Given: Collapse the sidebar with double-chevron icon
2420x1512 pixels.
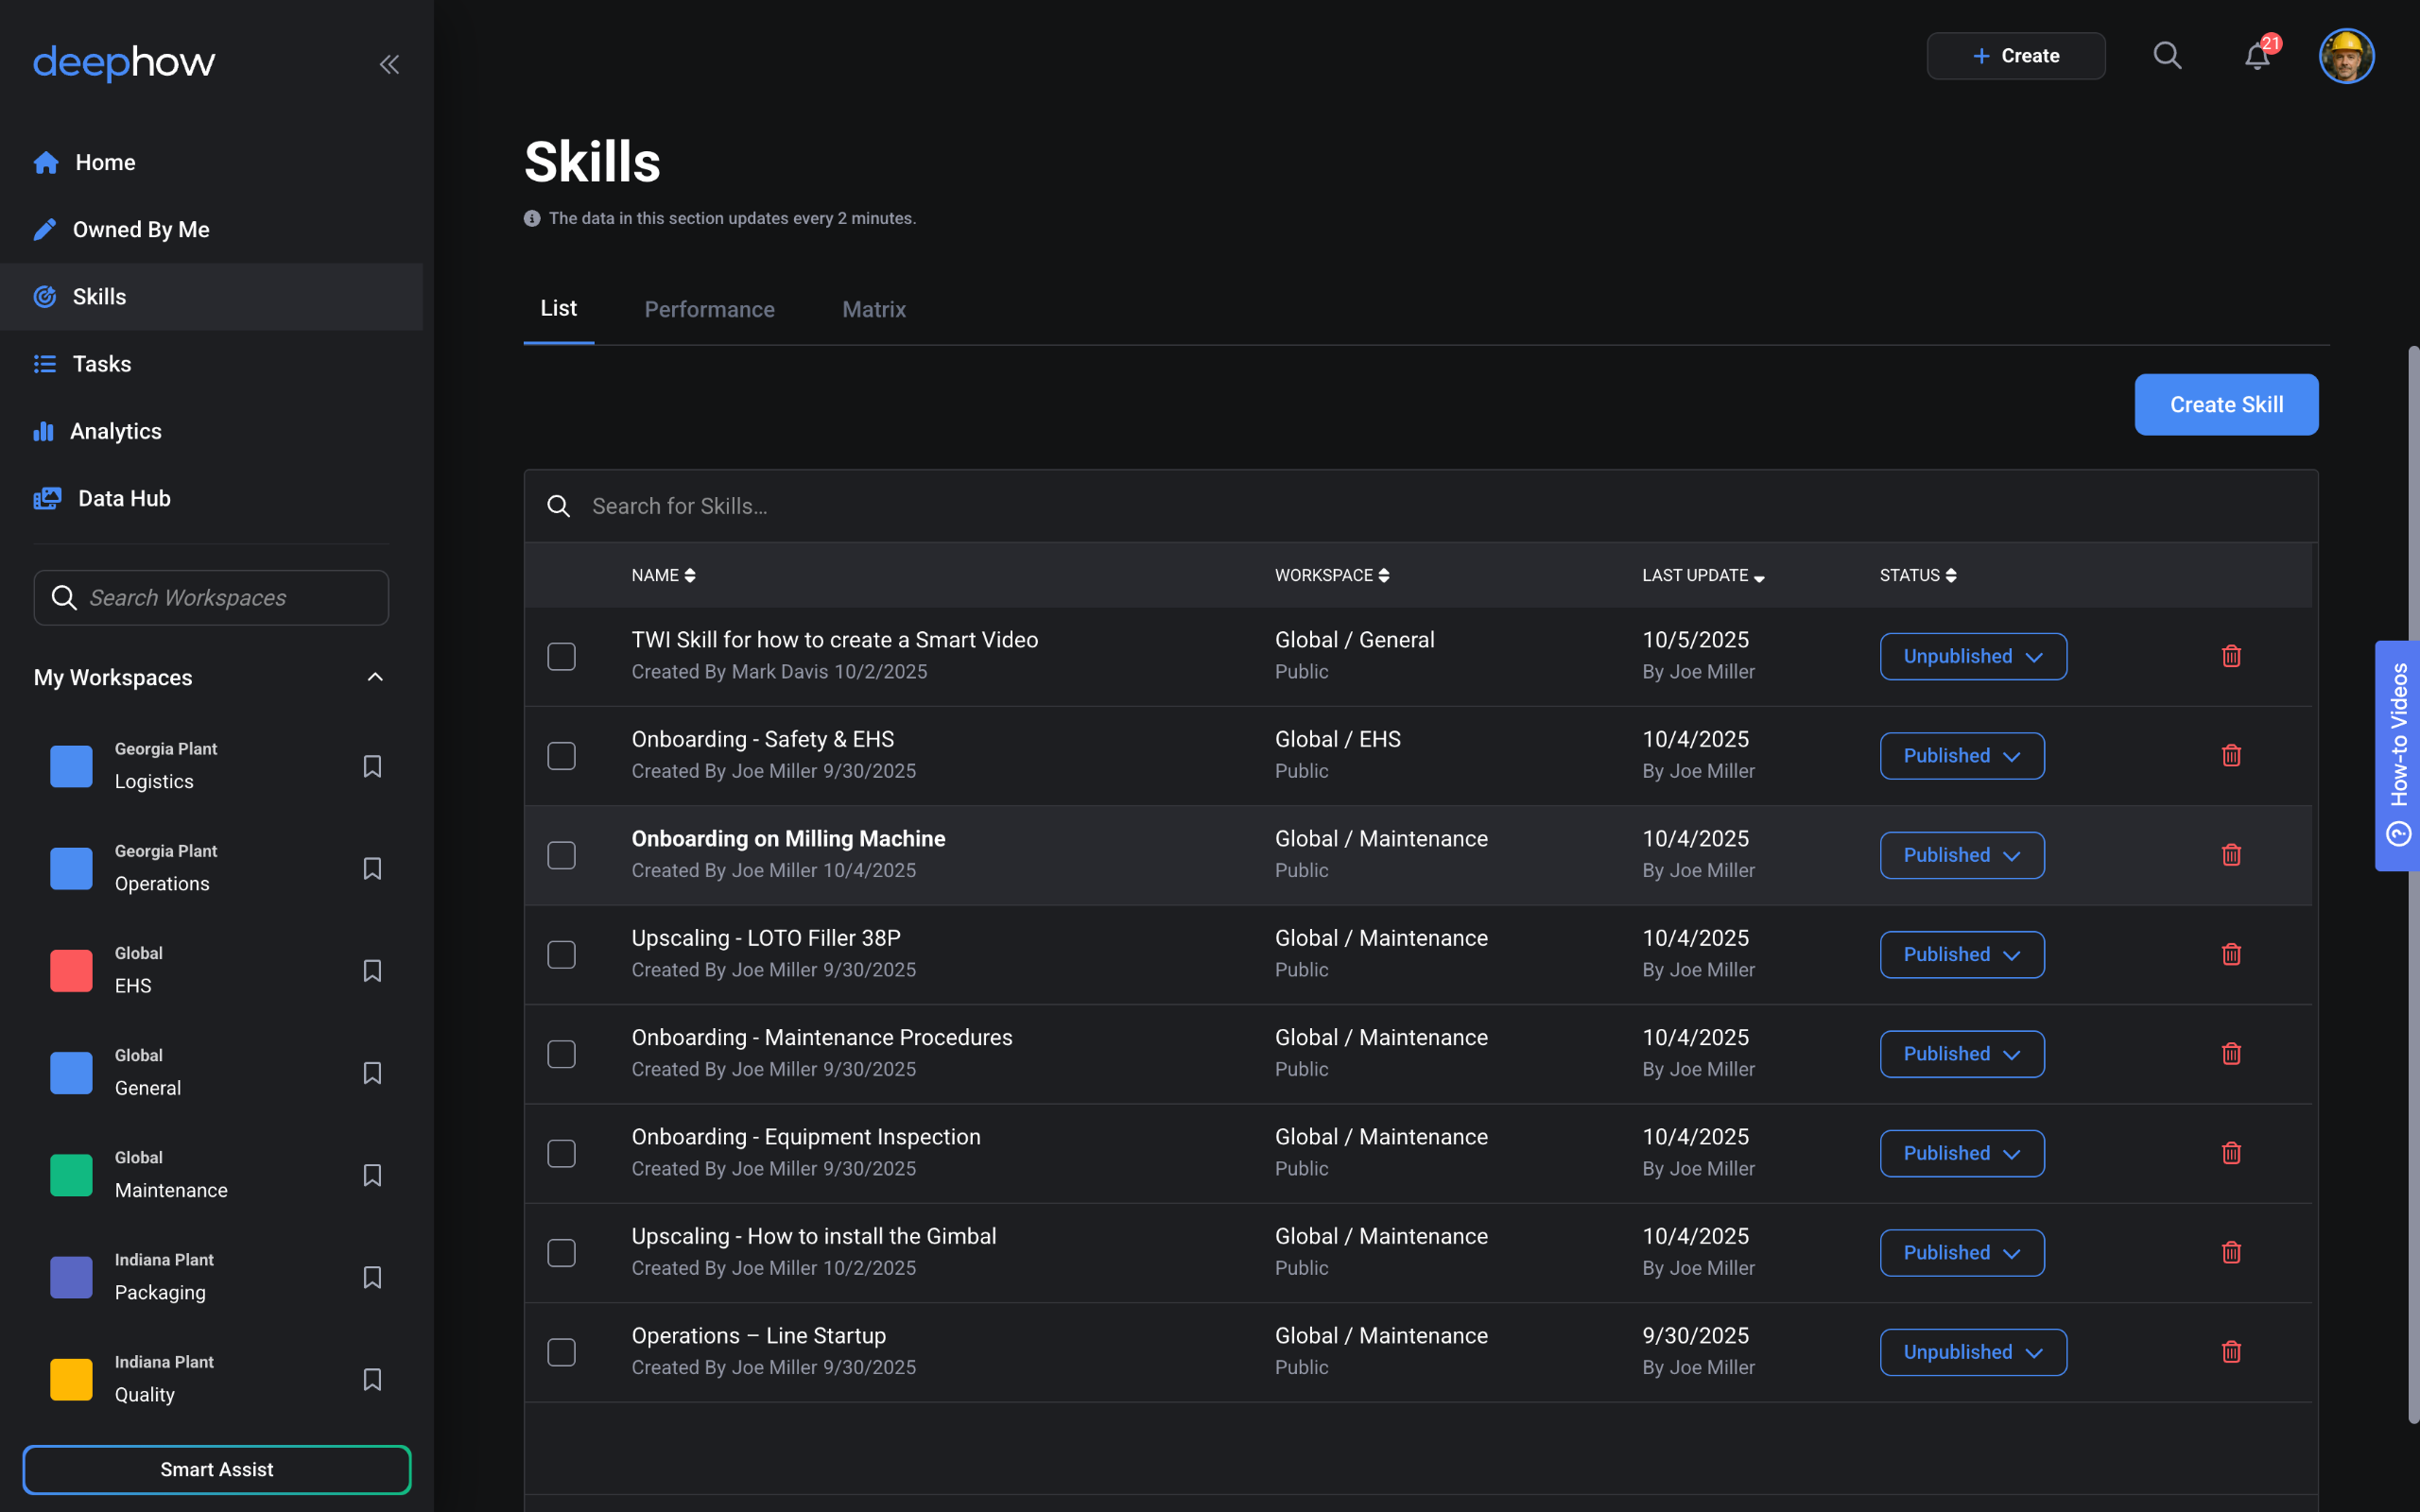Looking at the screenshot, I should (389, 65).
